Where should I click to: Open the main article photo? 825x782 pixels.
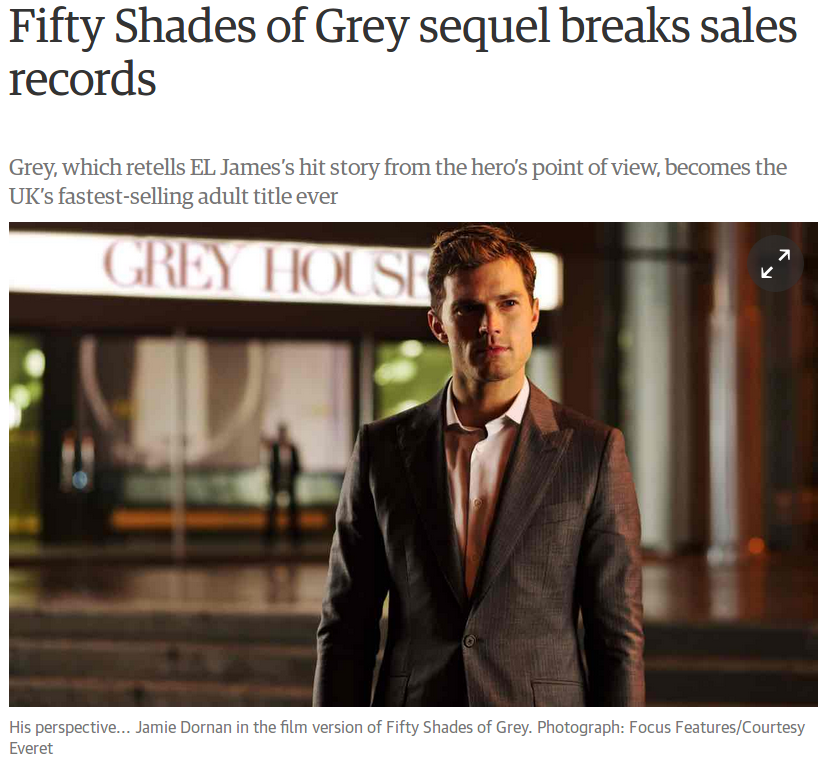(413, 464)
